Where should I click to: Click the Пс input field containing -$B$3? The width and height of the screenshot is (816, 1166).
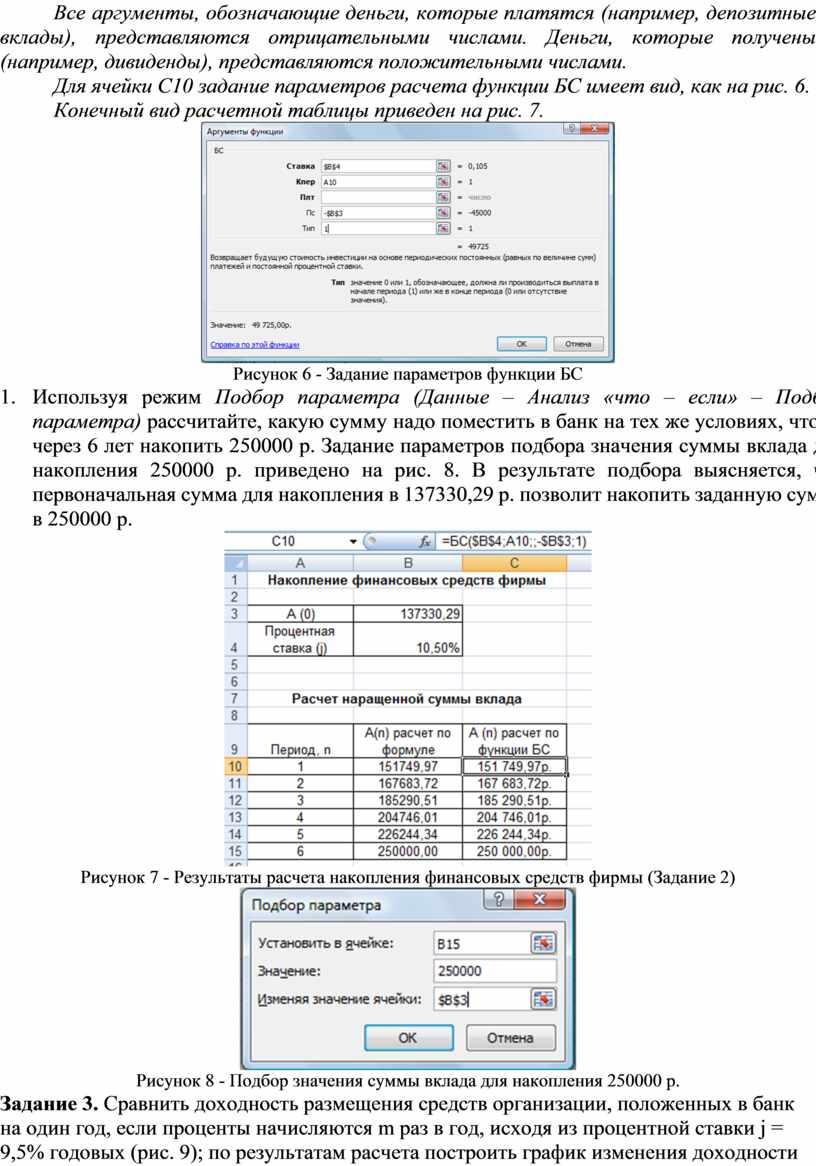[x=378, y=213]
